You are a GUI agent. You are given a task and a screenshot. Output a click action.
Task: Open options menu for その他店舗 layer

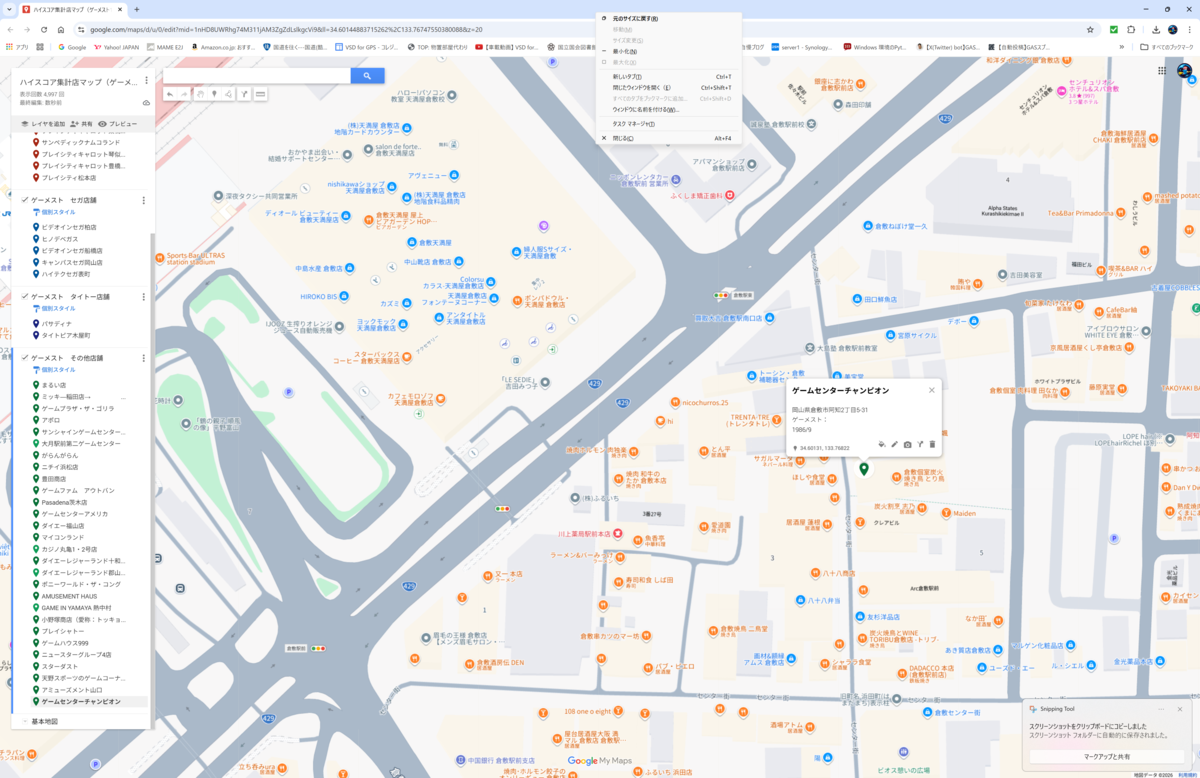tap(143, 357)
